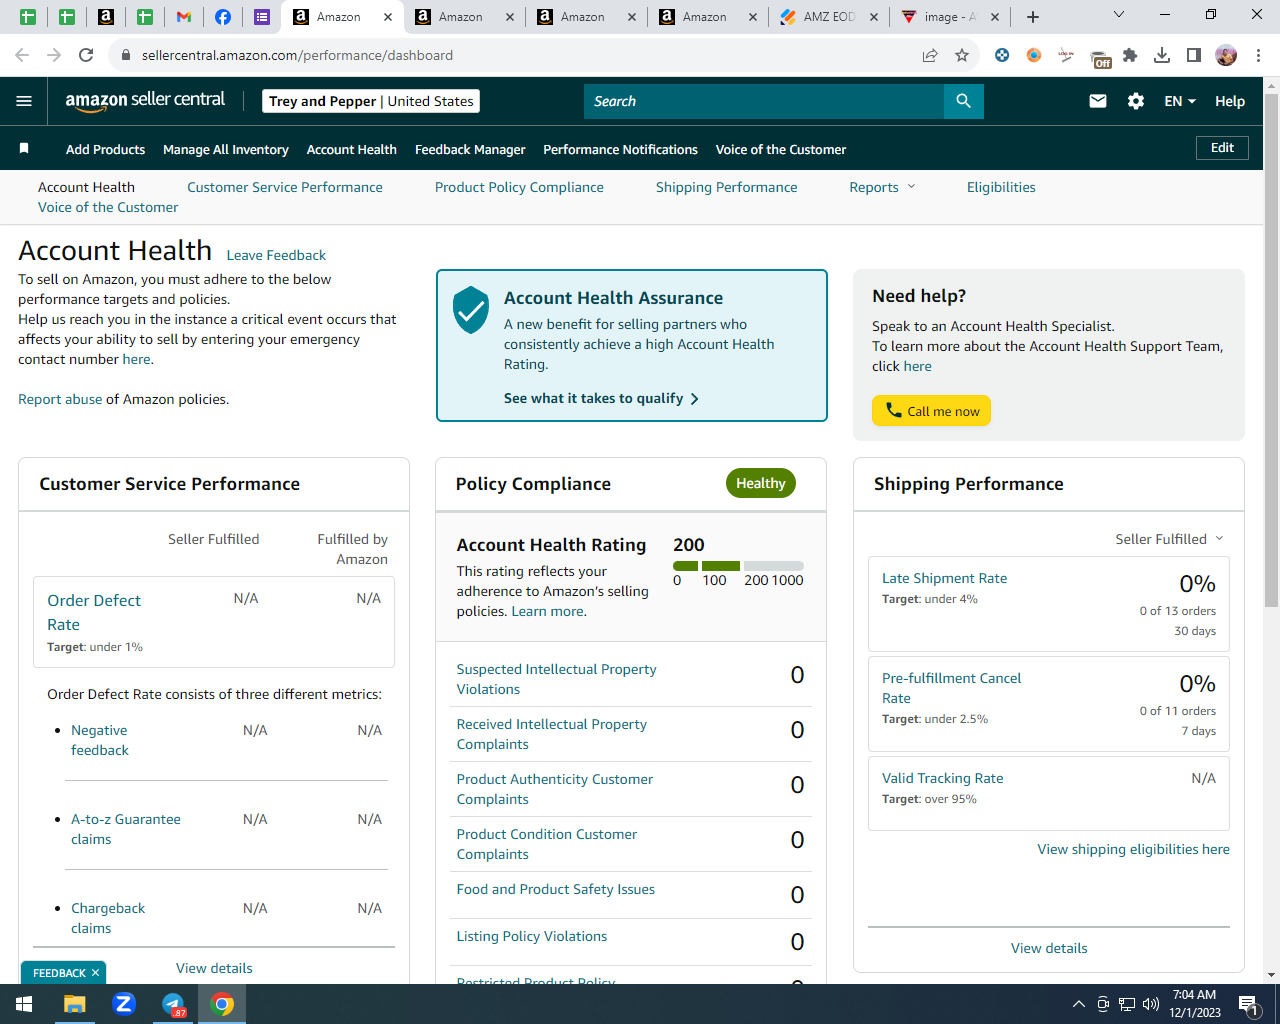
Task: Open the taskbar volume icon
Action: tap(1151, 1004)
